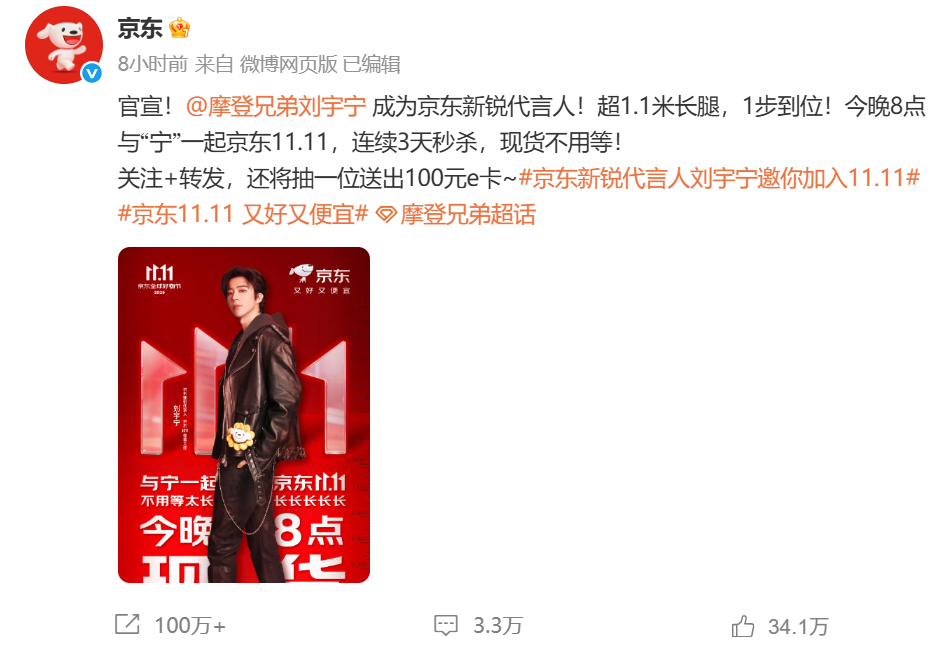The image size is (942, 650).
Task: Like the post with thumbs-up icon
Action: [743, 626]
